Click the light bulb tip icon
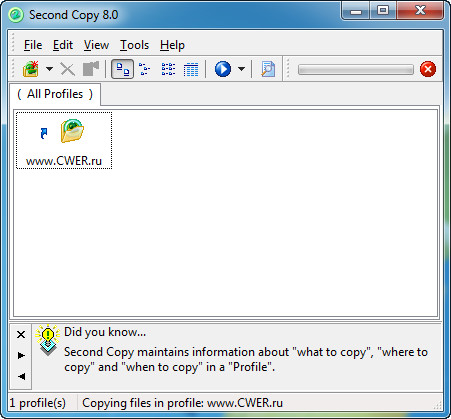The width and height of the screenshot is (451, 419). click(48, 340)
